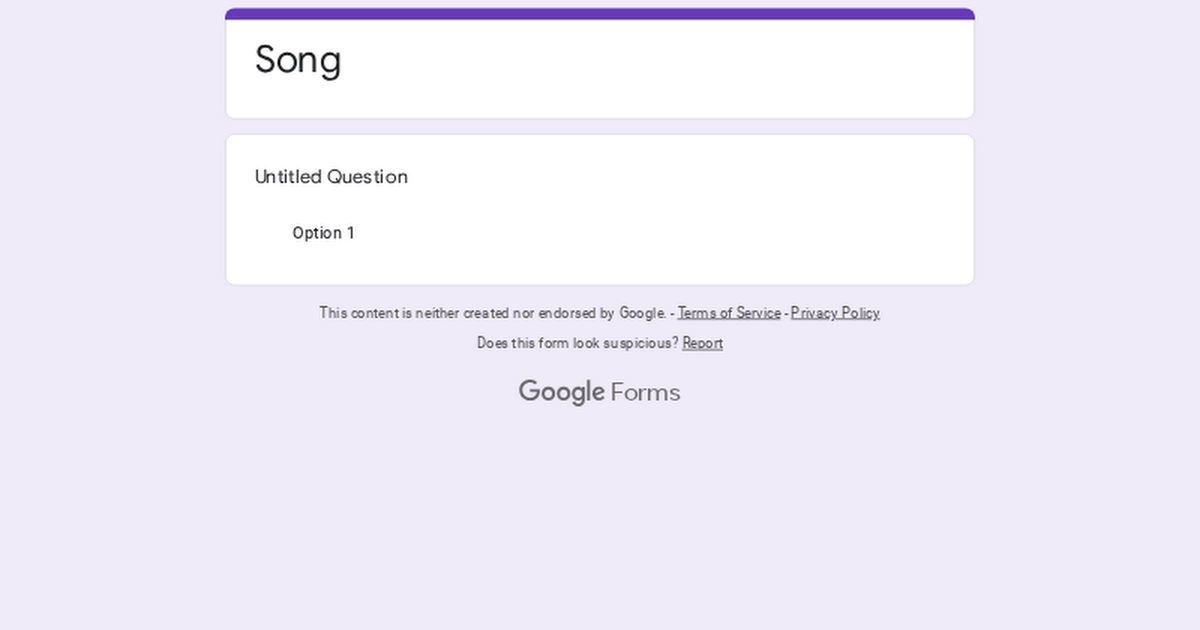Viewport: 1200px width, 630px height.
Task: Choose Option 1 for Untitled Question
Action: tap(323, 233)
